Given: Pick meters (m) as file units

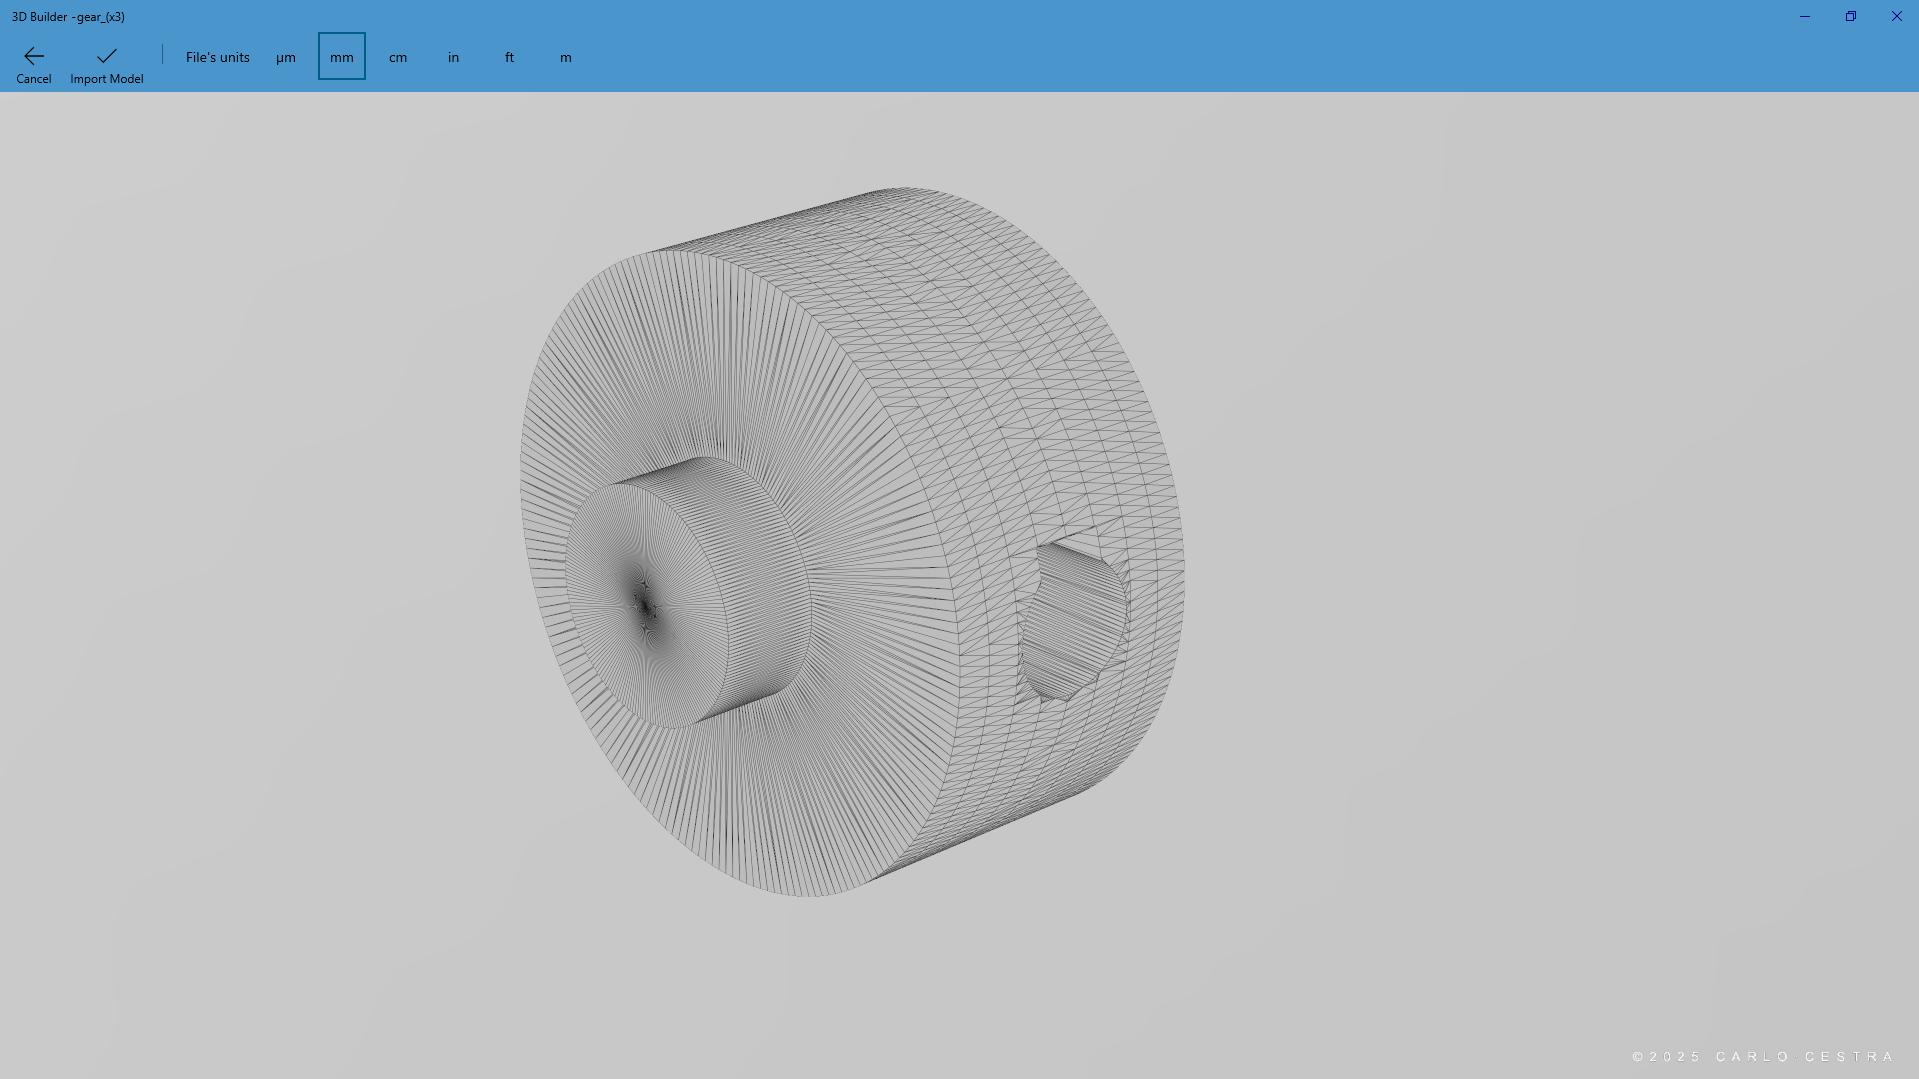Looking at the screenshot, I should pyautogui.click(x=566, y=57).
